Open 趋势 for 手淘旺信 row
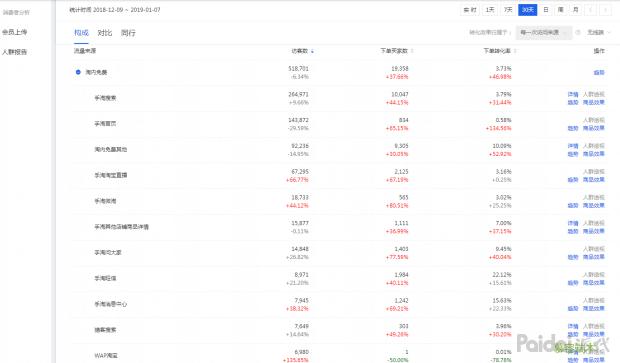 [x=573, y=283]
